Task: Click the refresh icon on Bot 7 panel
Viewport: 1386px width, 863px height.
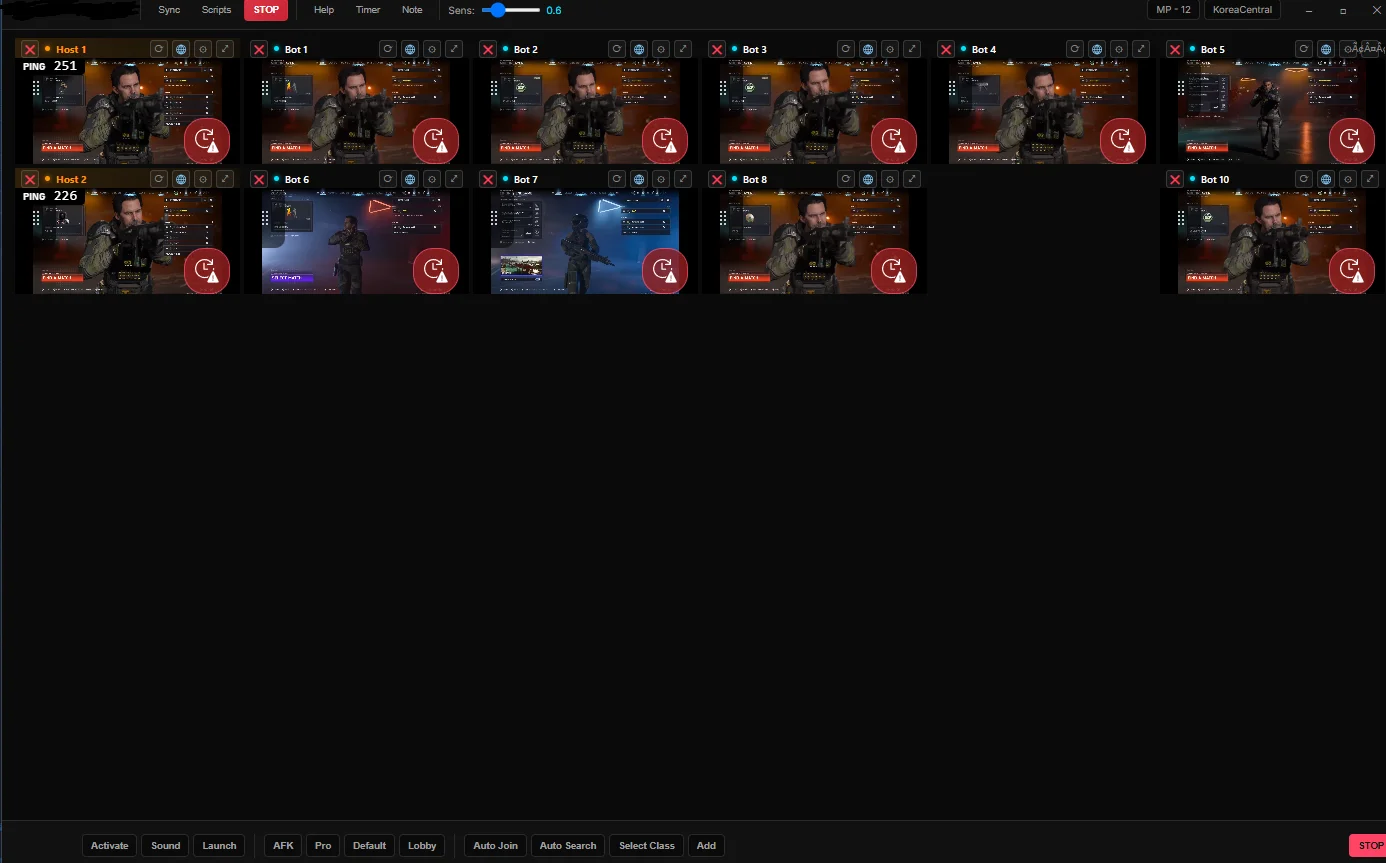Action: pos(617,178)
